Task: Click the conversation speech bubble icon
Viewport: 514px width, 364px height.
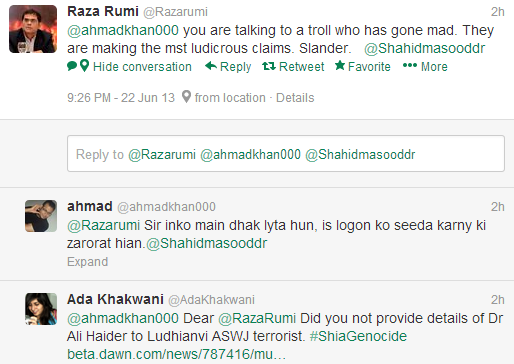Action: 72,66
